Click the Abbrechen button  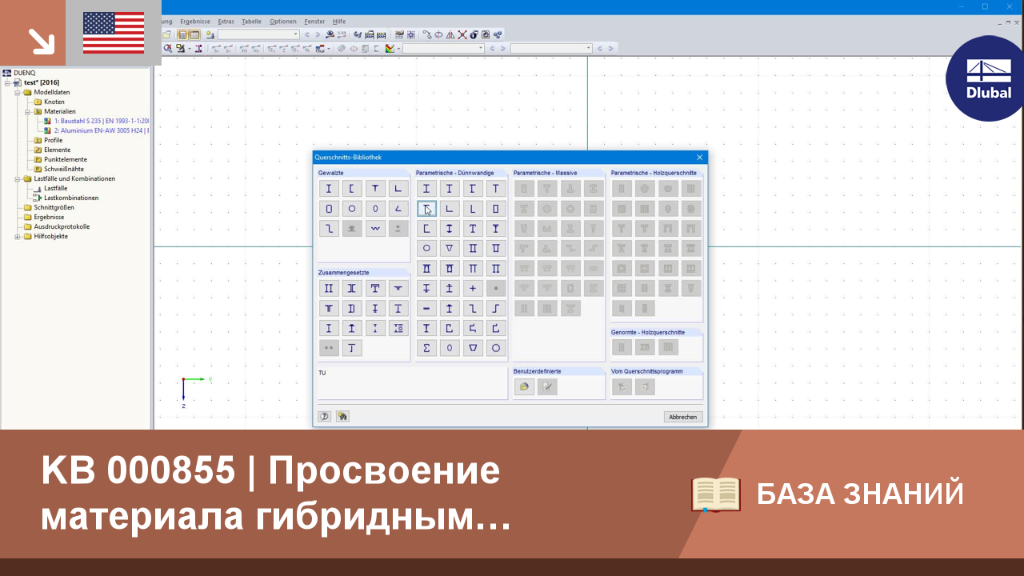682,417
